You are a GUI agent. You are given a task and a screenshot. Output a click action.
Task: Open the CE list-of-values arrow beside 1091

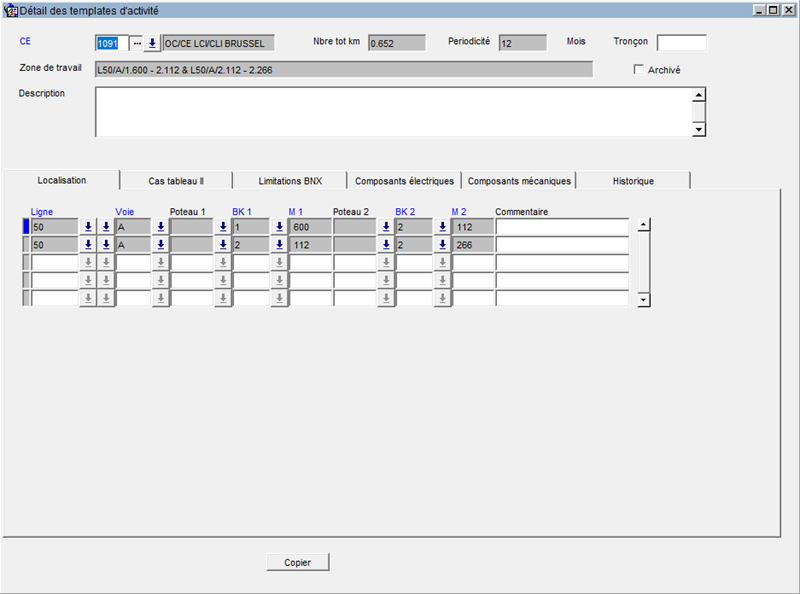click(152, 43)
